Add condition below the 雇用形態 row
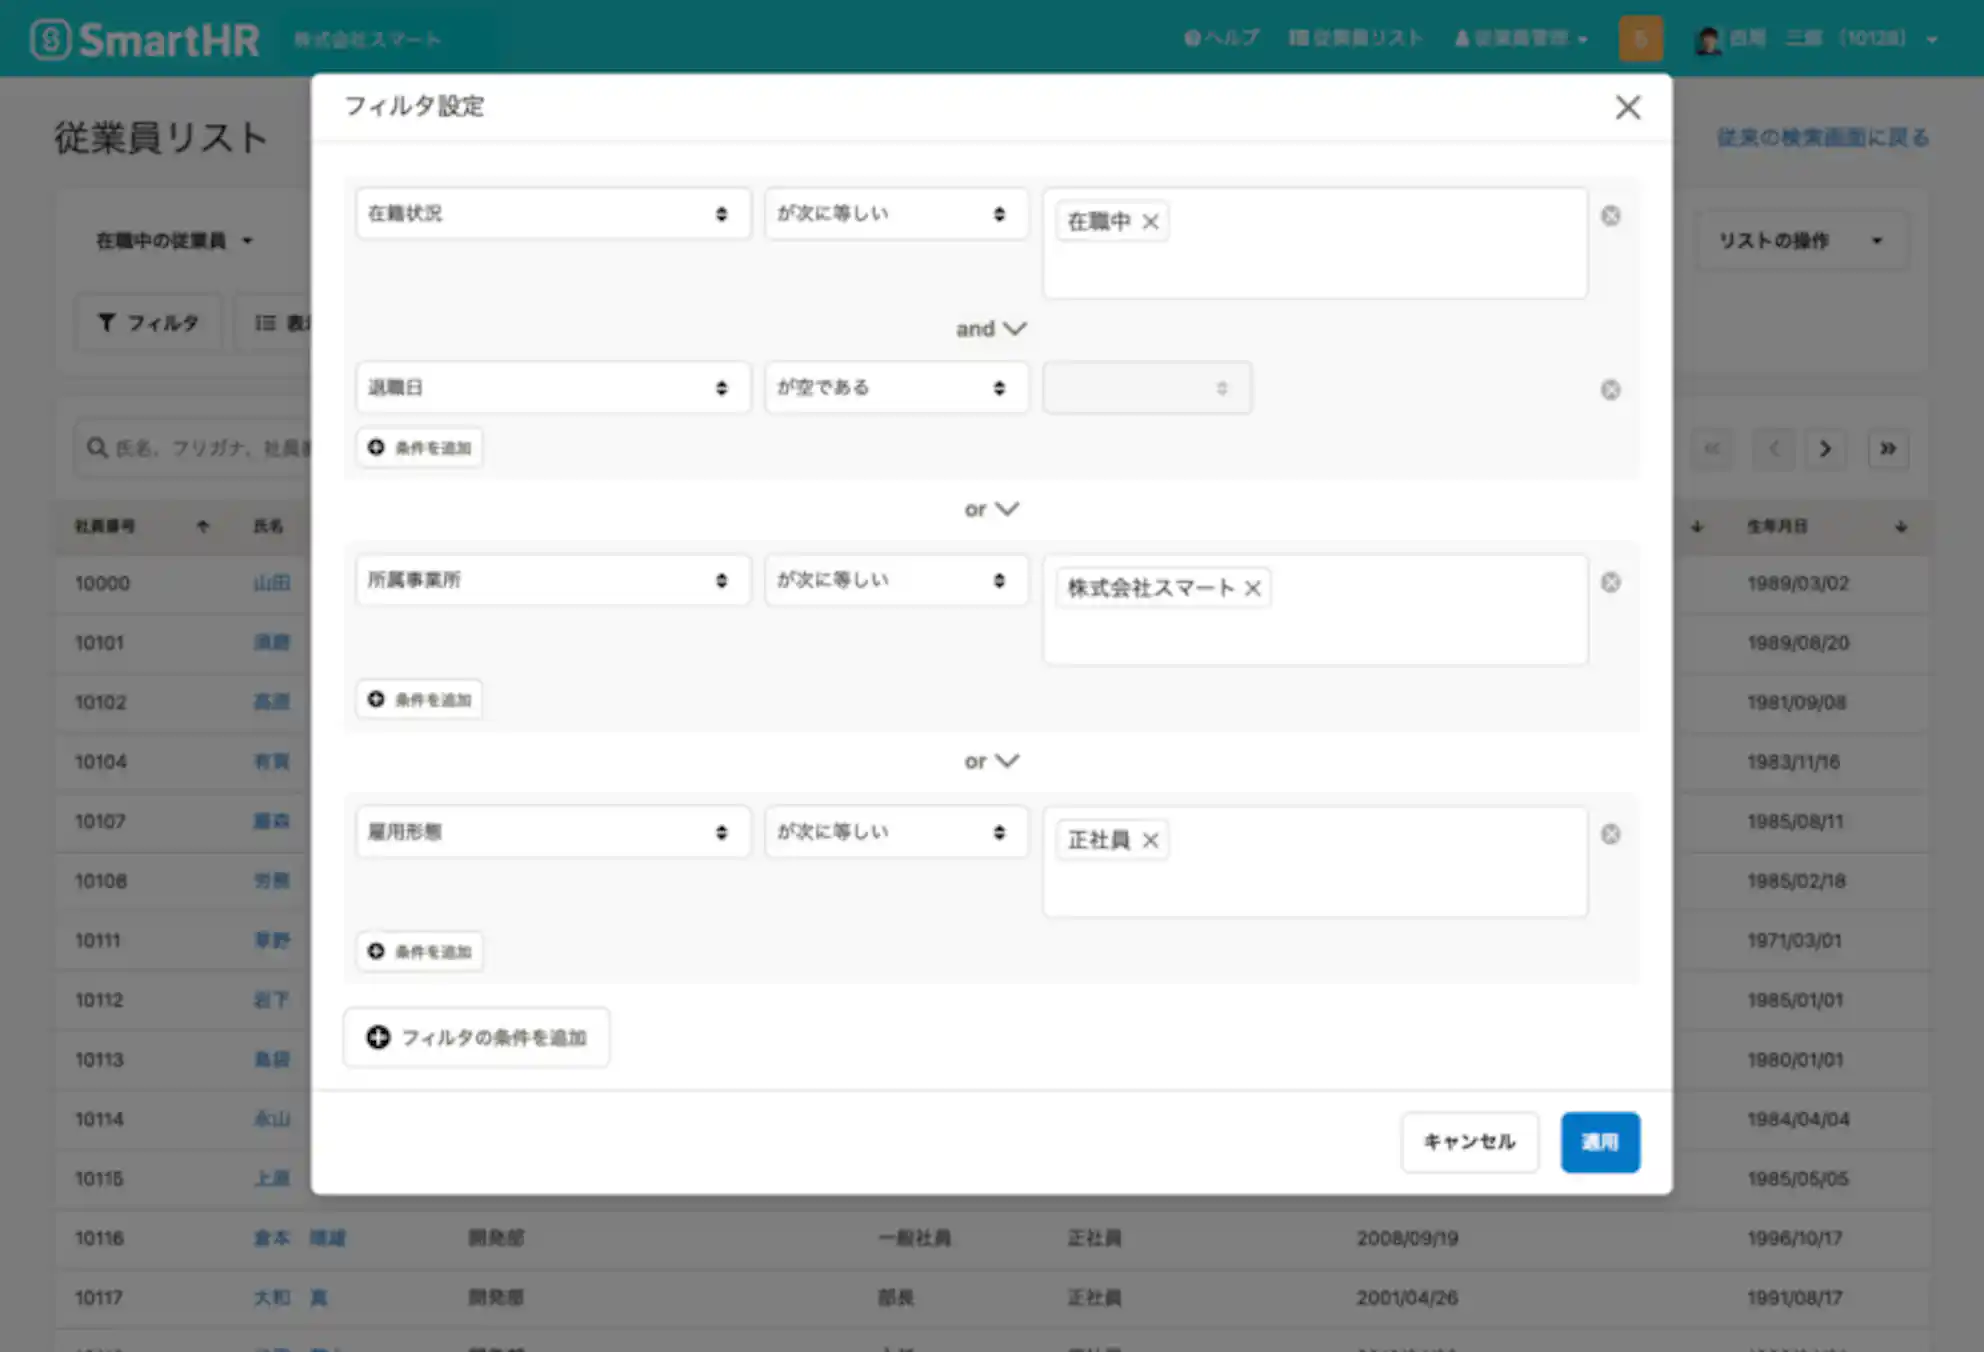Viewport: 1984px width, 1352px height. pyautogui.click(x=419, y=951)
